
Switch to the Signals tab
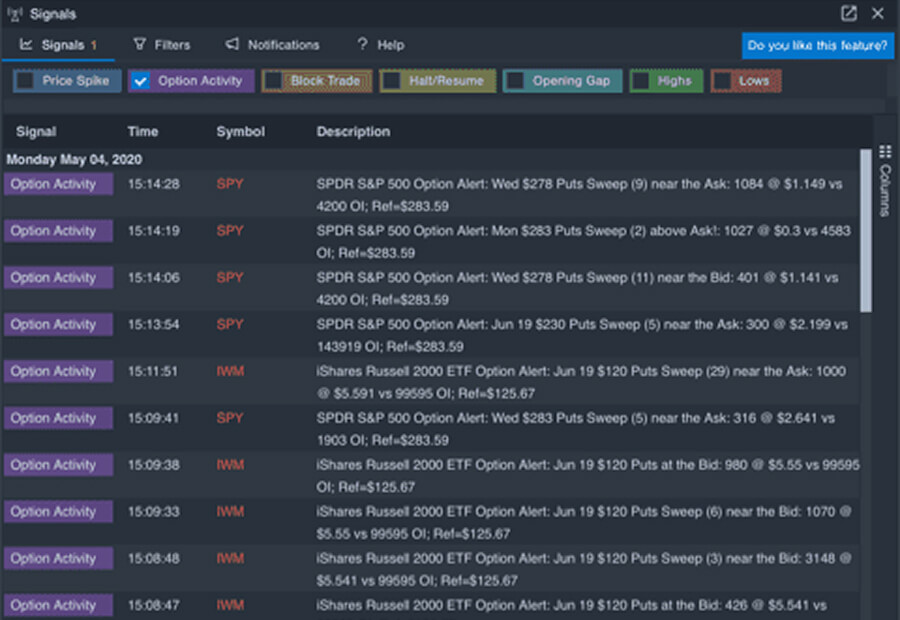pos(59,45)
